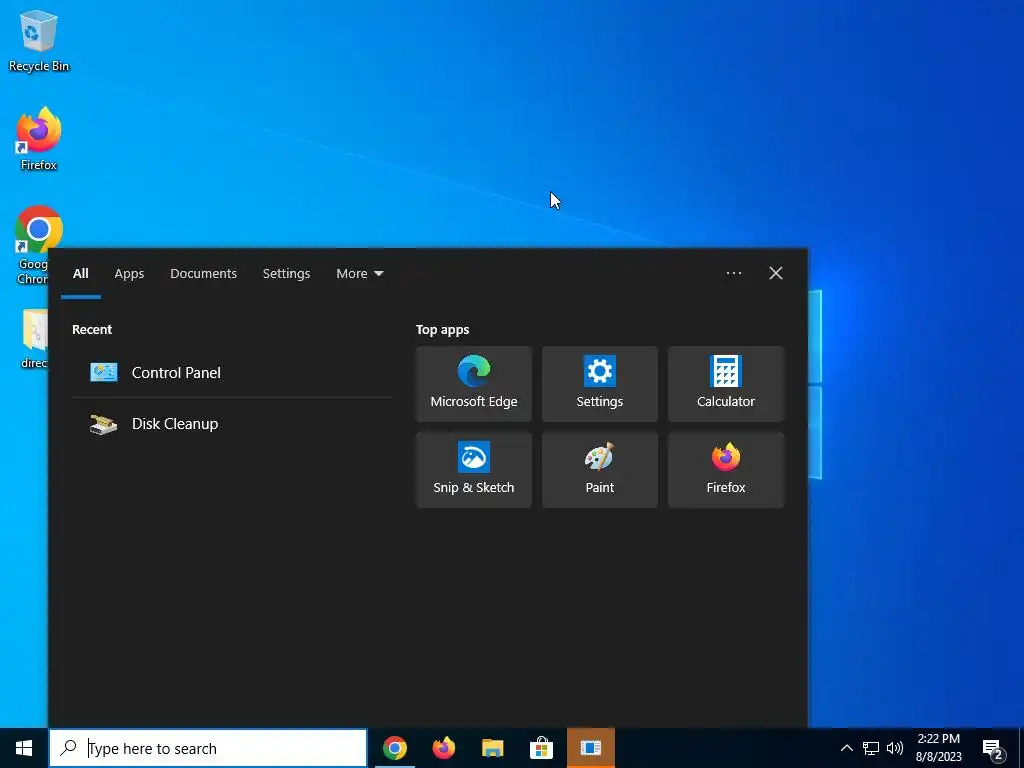Switch to the Apps search tab

coord(129,274)
